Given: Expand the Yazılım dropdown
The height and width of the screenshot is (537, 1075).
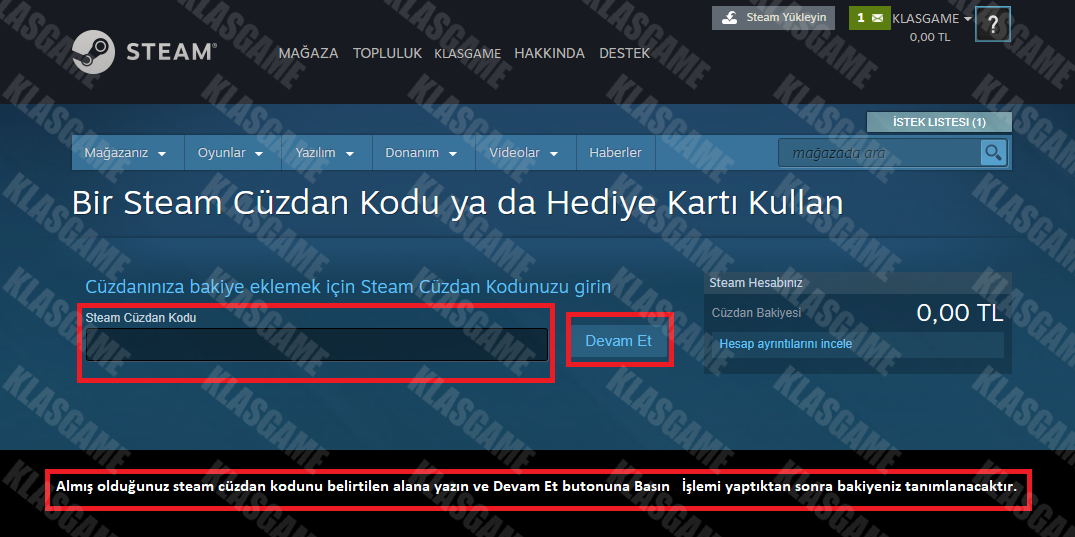Looking at the screenshot, I should (x=325, y=153).
